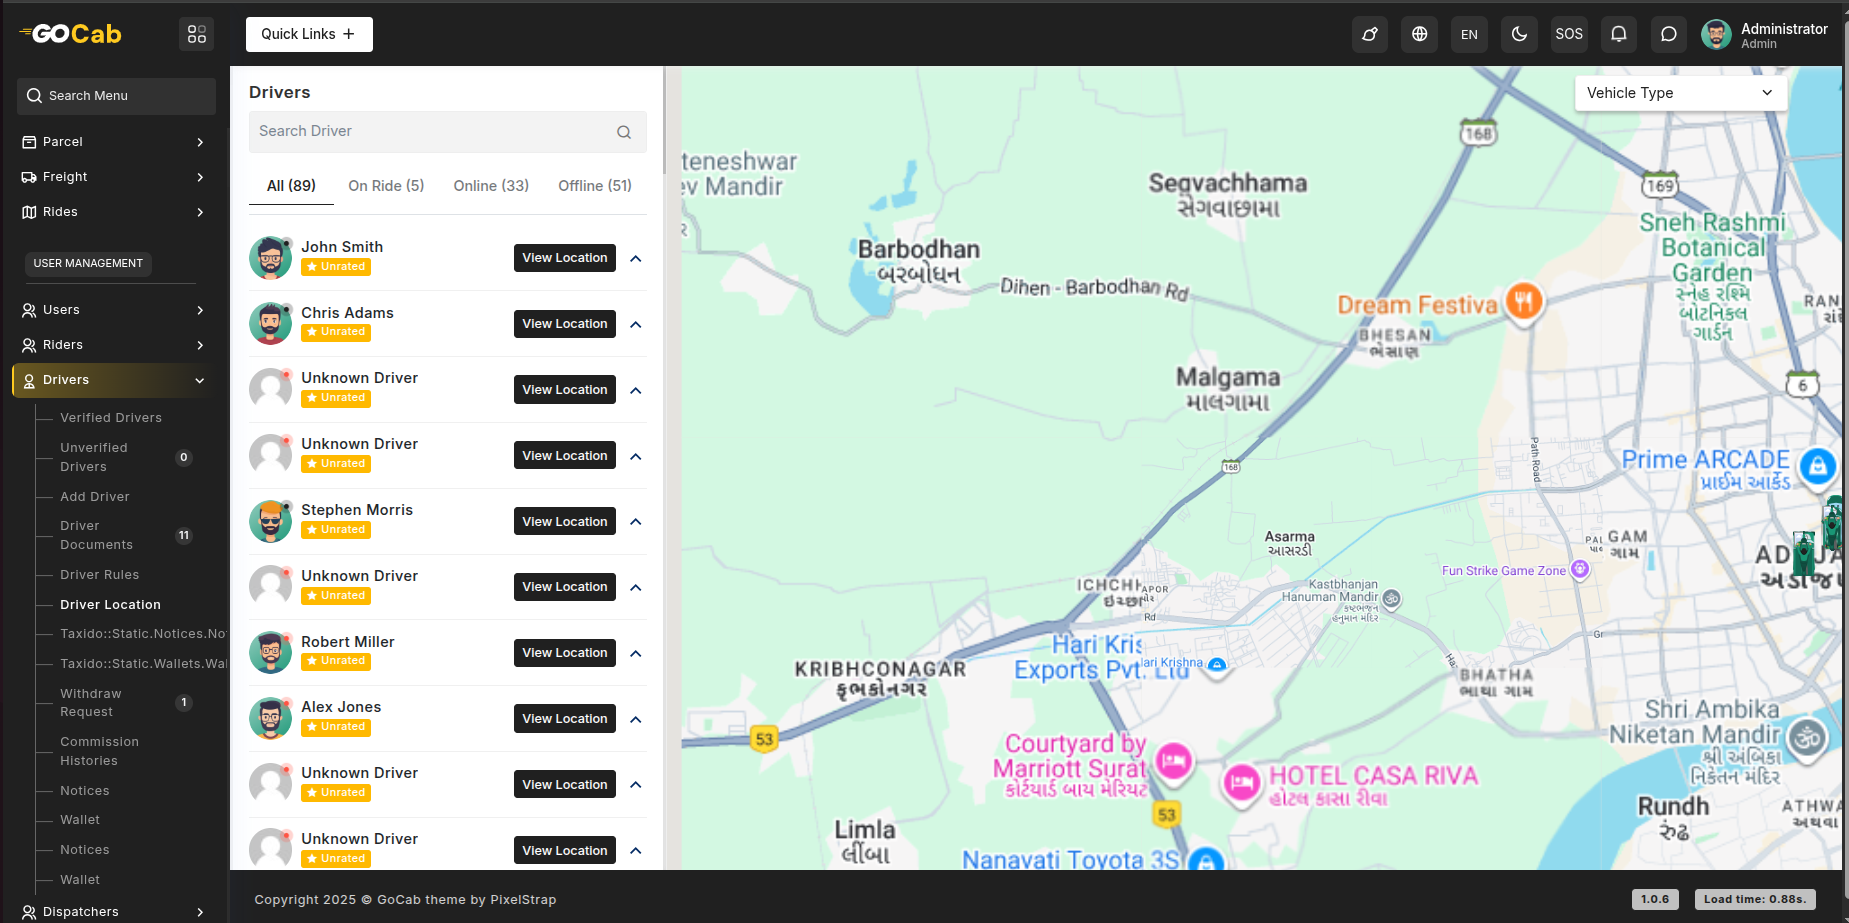Image resolution: width=1849 pixels, height=923 pixels.
Task: Open the Quick Links button
Action: pyautogui.click(x=309, y=34)
